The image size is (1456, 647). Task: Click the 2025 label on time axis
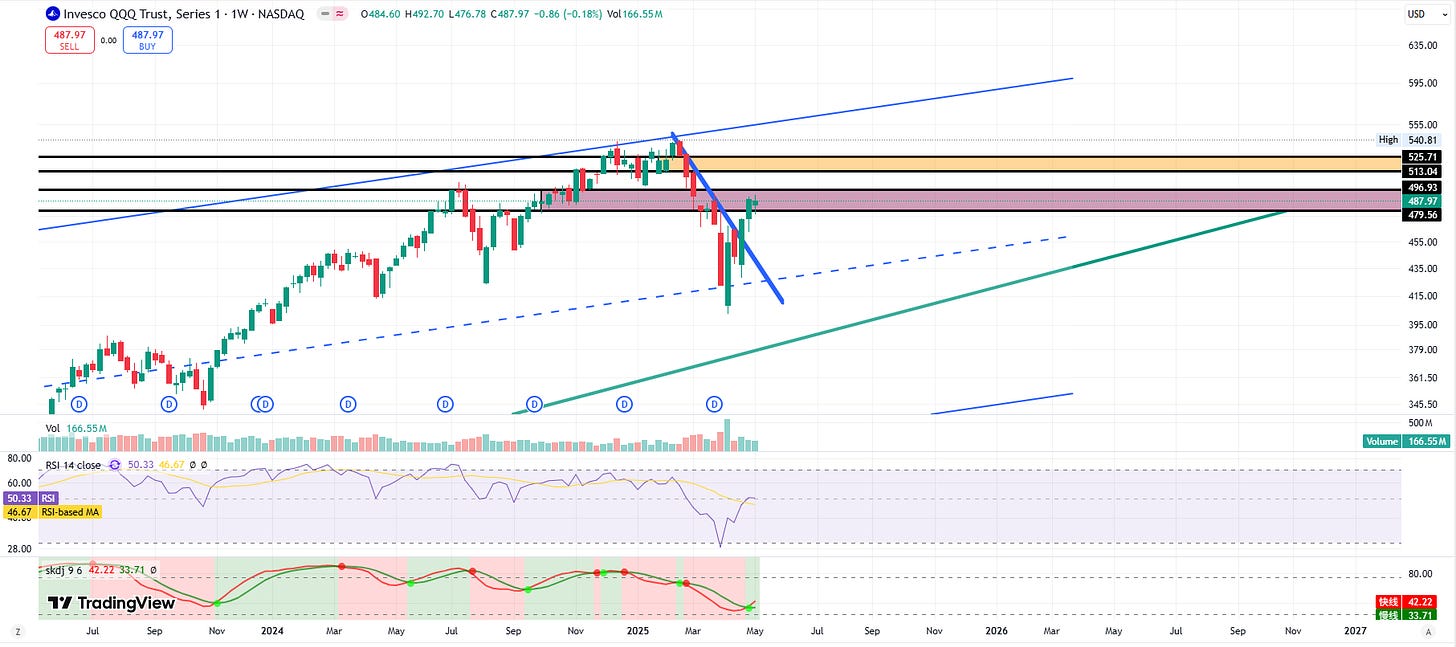pos(638,631)
